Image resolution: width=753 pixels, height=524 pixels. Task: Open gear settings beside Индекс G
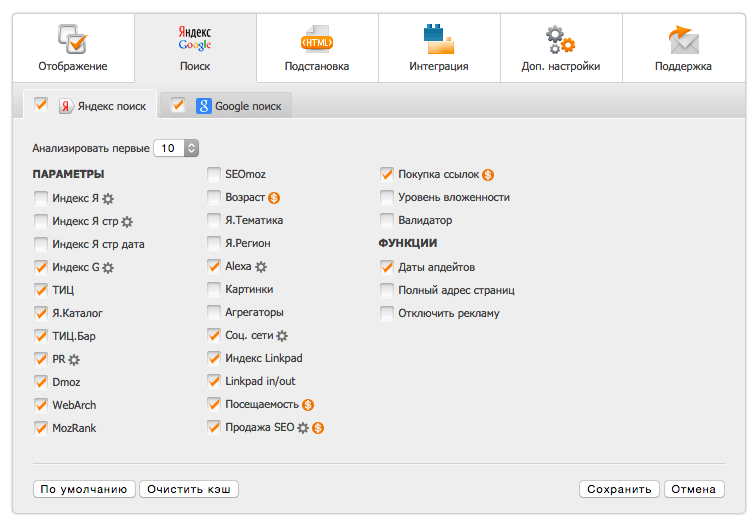pos(109,268)
